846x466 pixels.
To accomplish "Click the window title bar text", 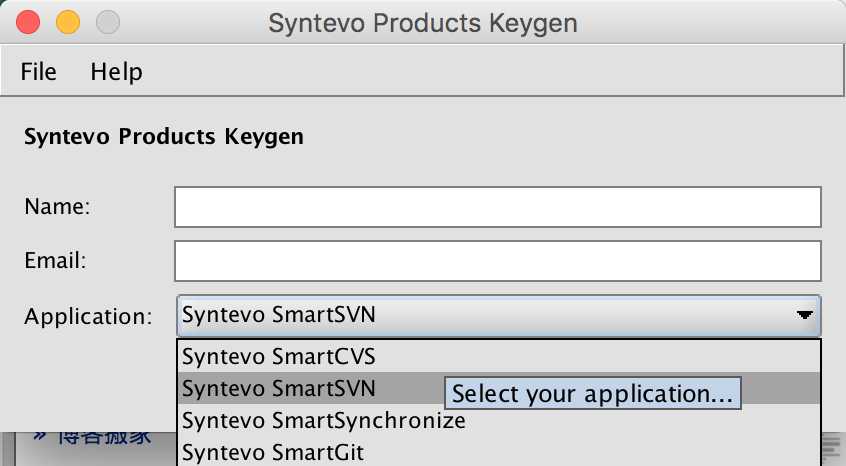I will click(x=422, y=22).
